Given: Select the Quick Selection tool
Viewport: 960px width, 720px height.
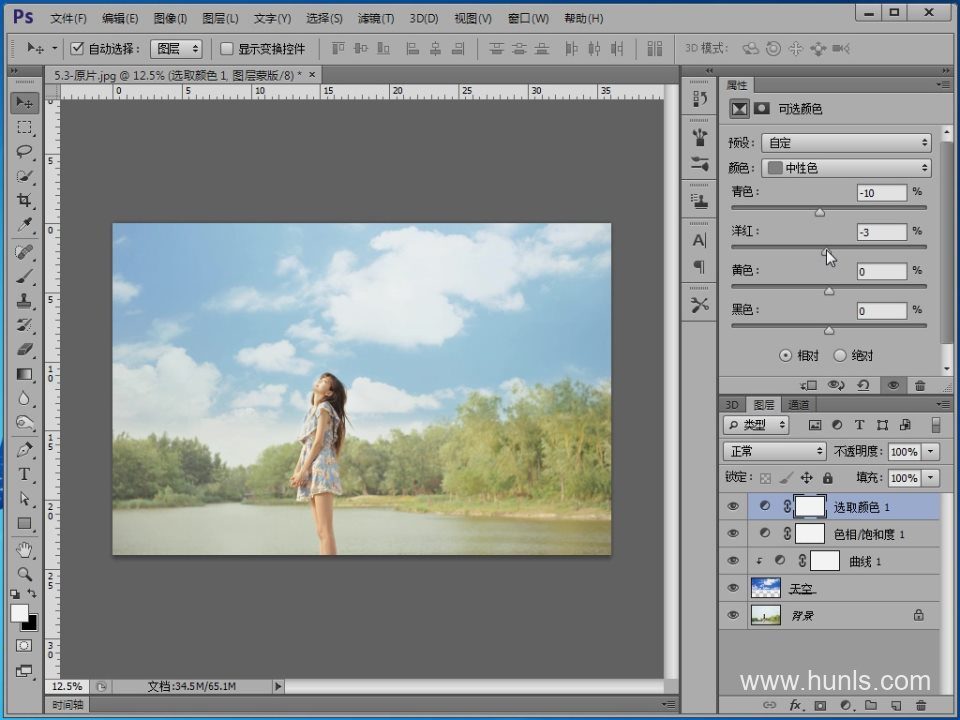Looking at the screenshot, I should [24, 176].
